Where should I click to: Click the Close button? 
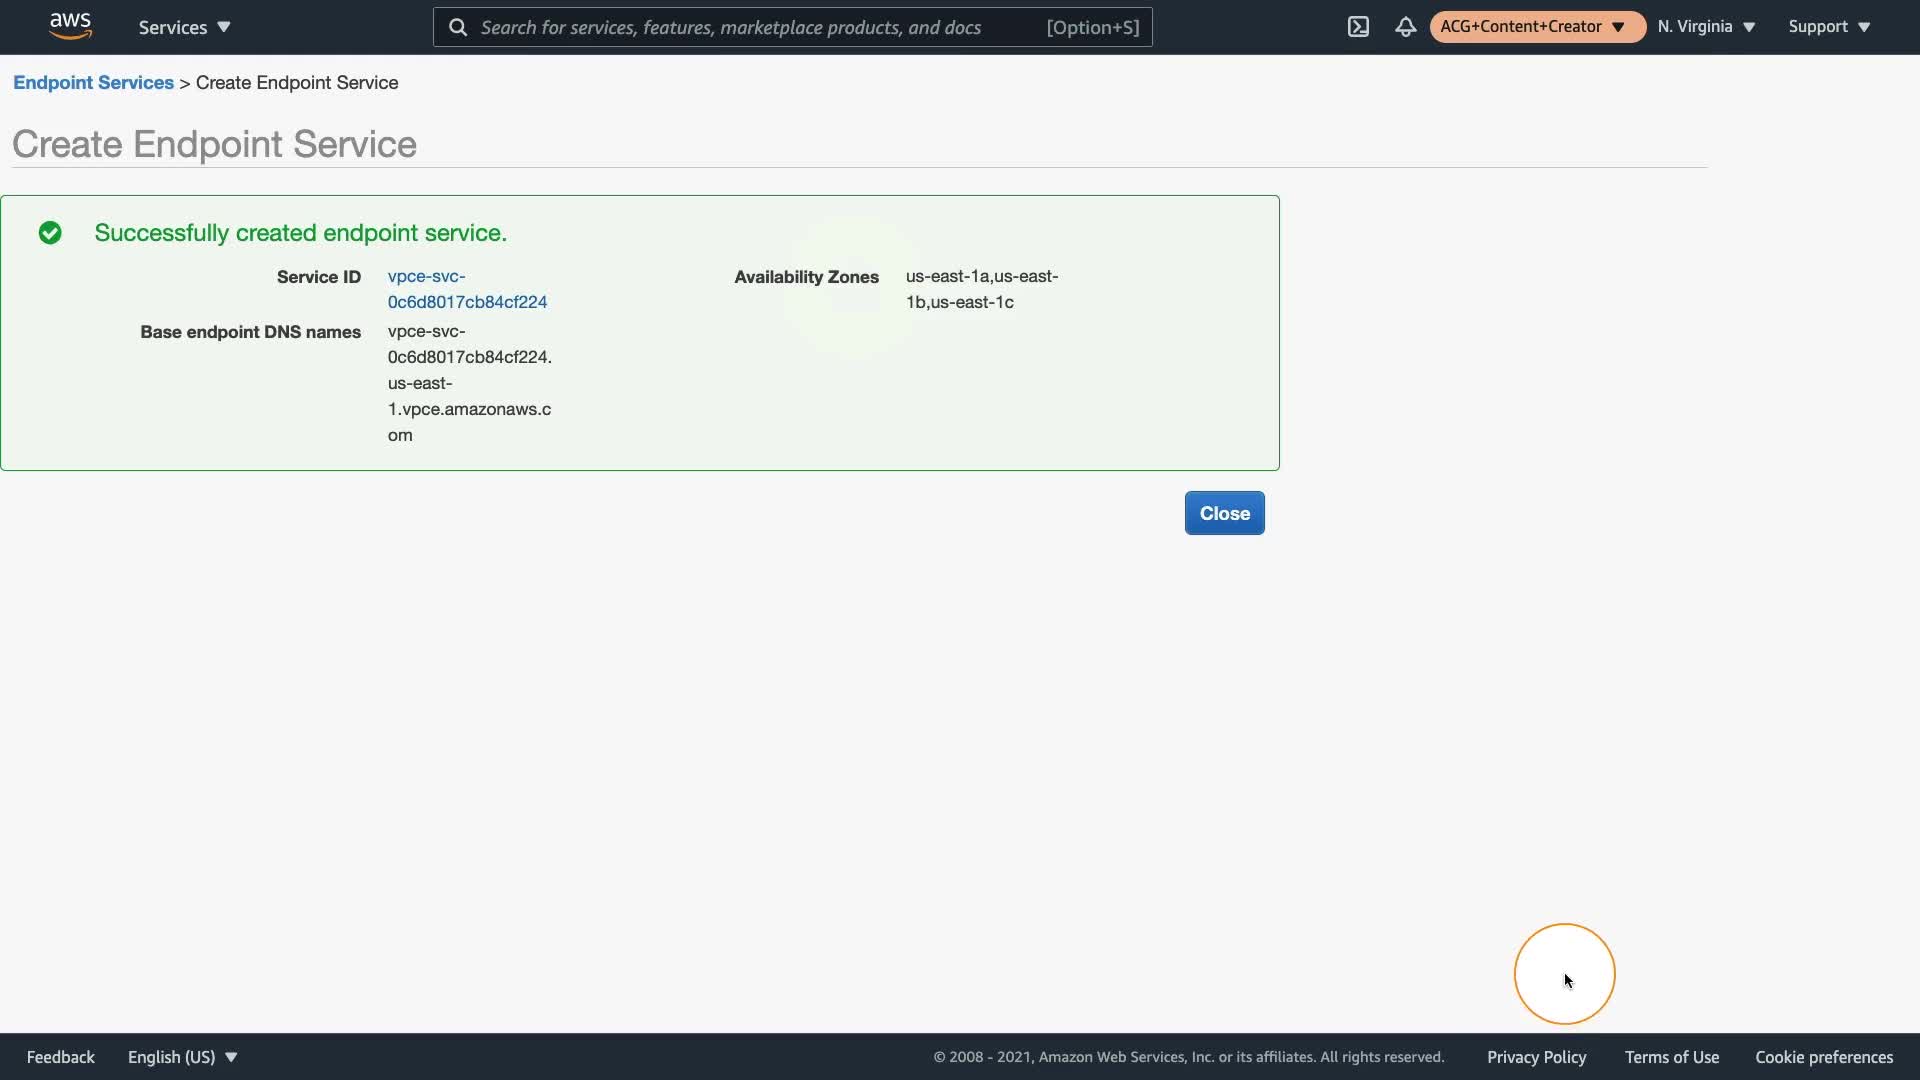1224,513
